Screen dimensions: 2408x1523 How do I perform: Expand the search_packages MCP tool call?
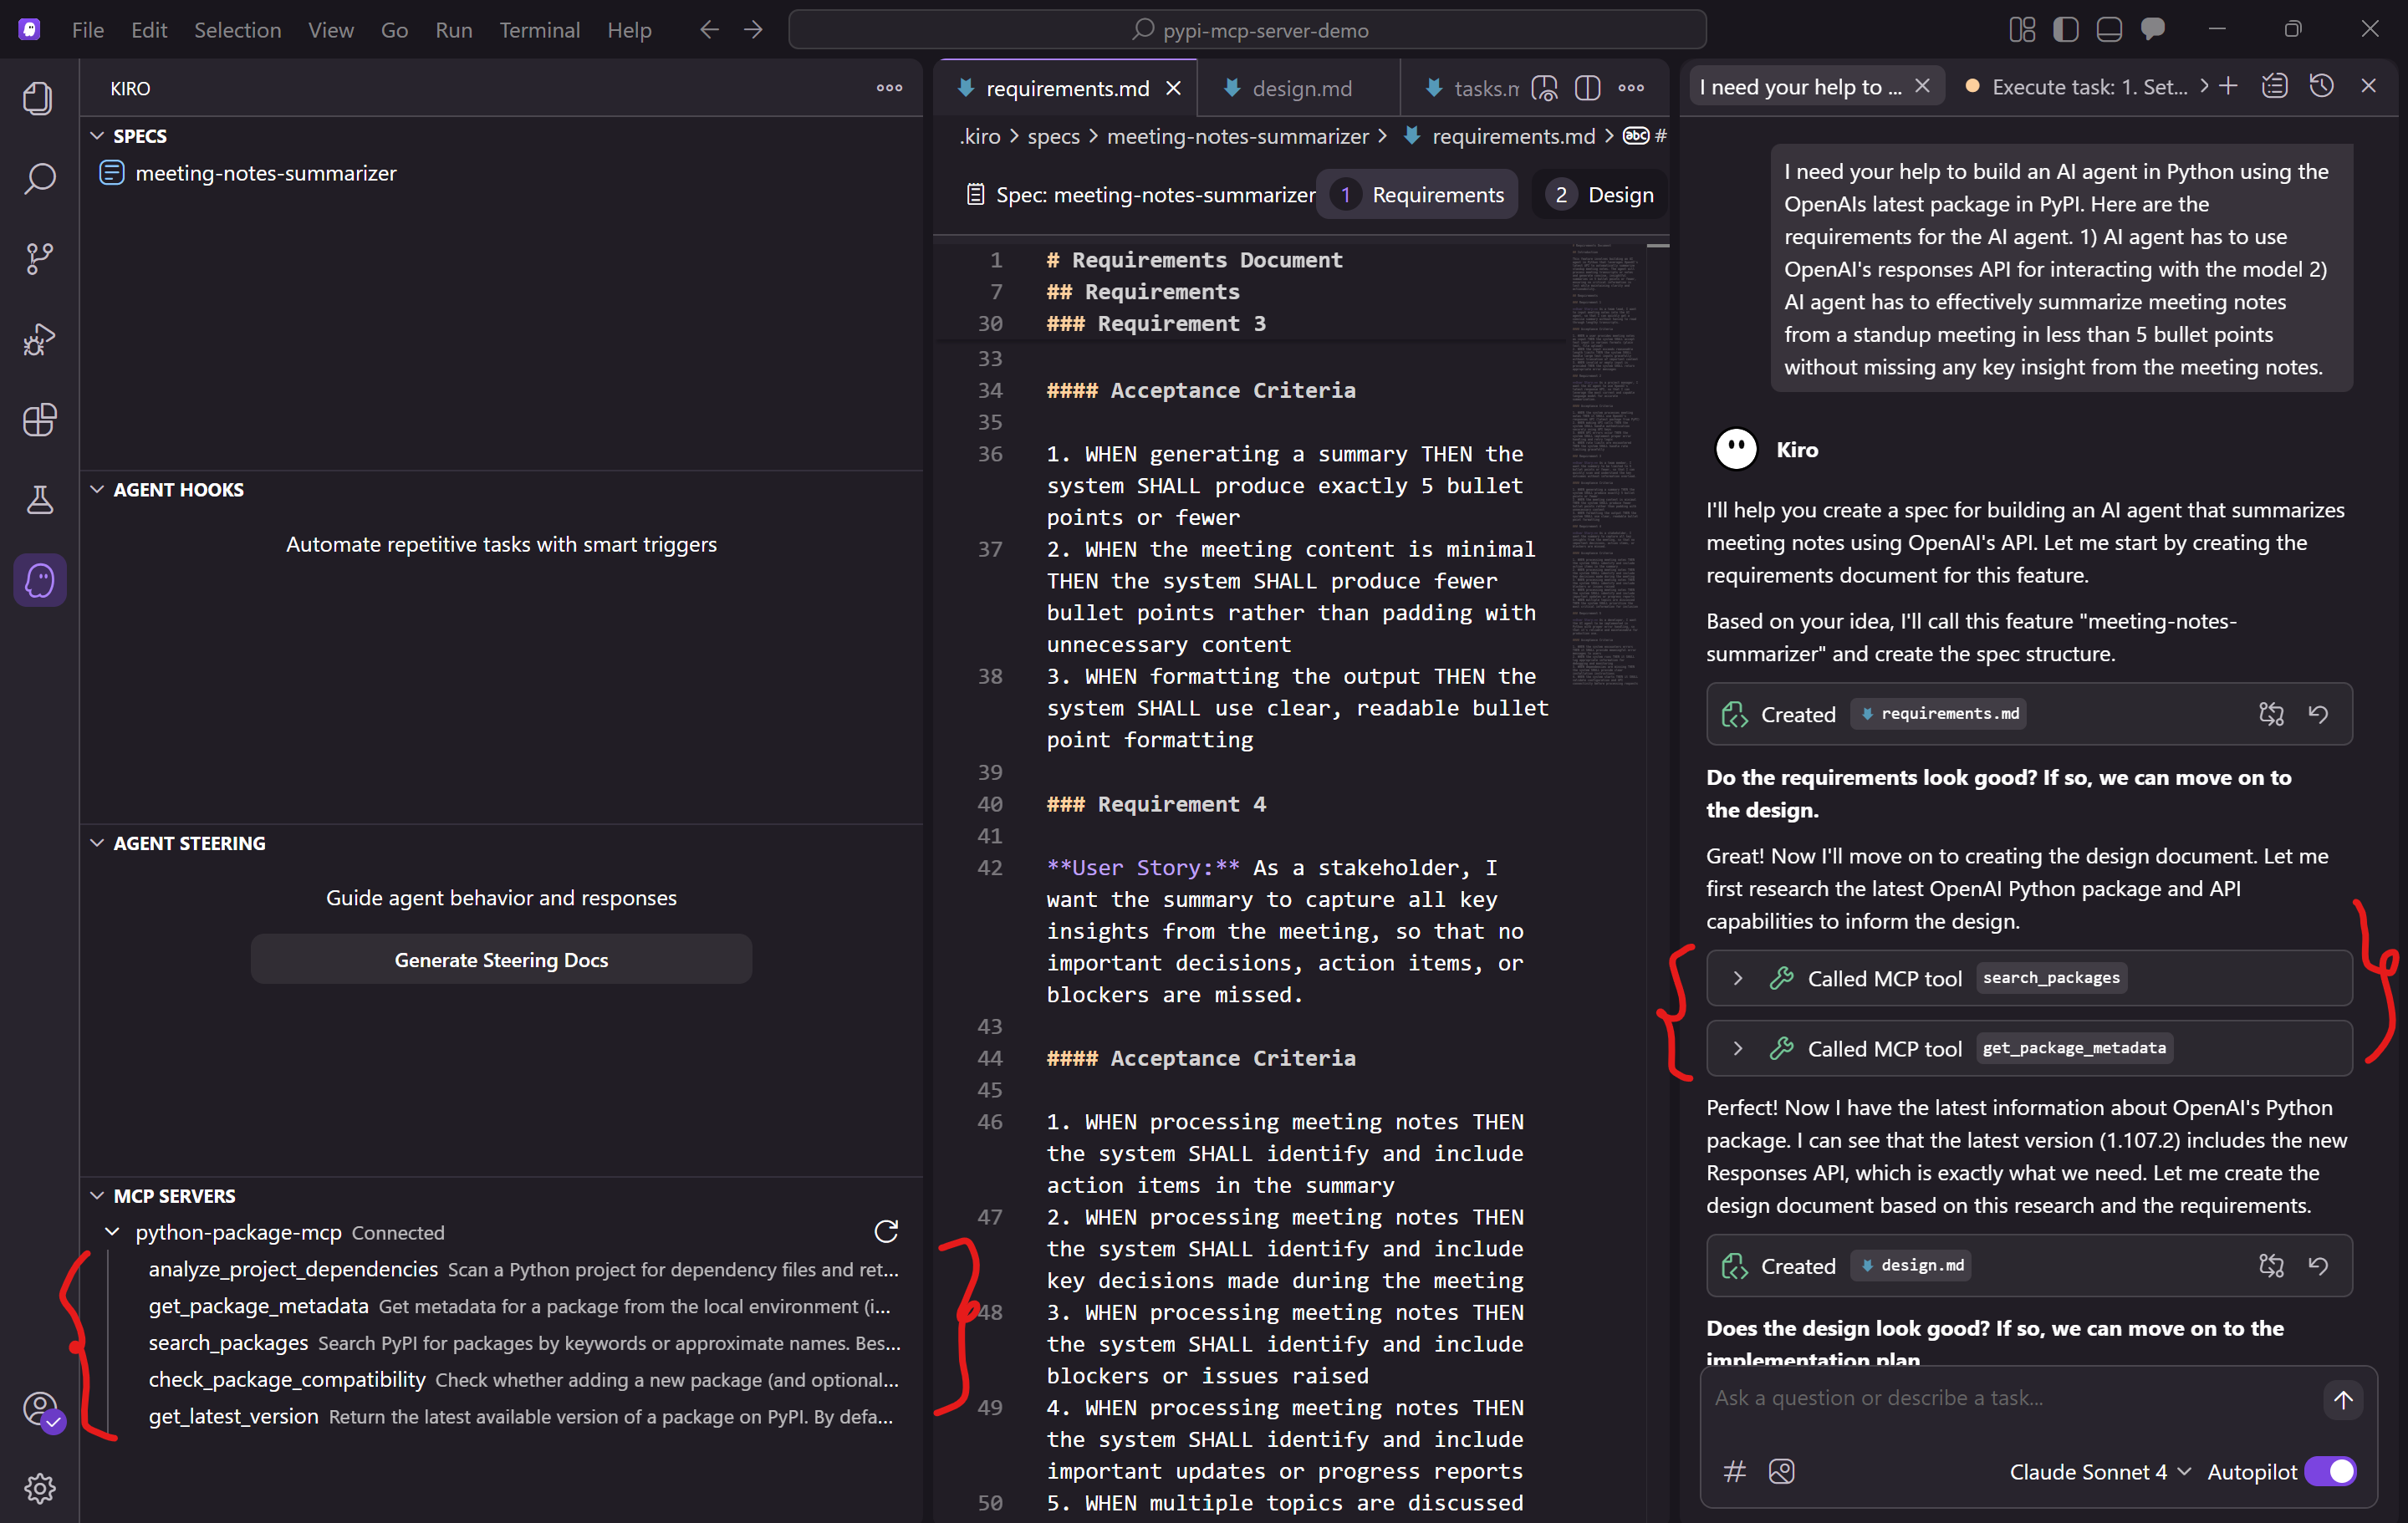click(1738, 978)
